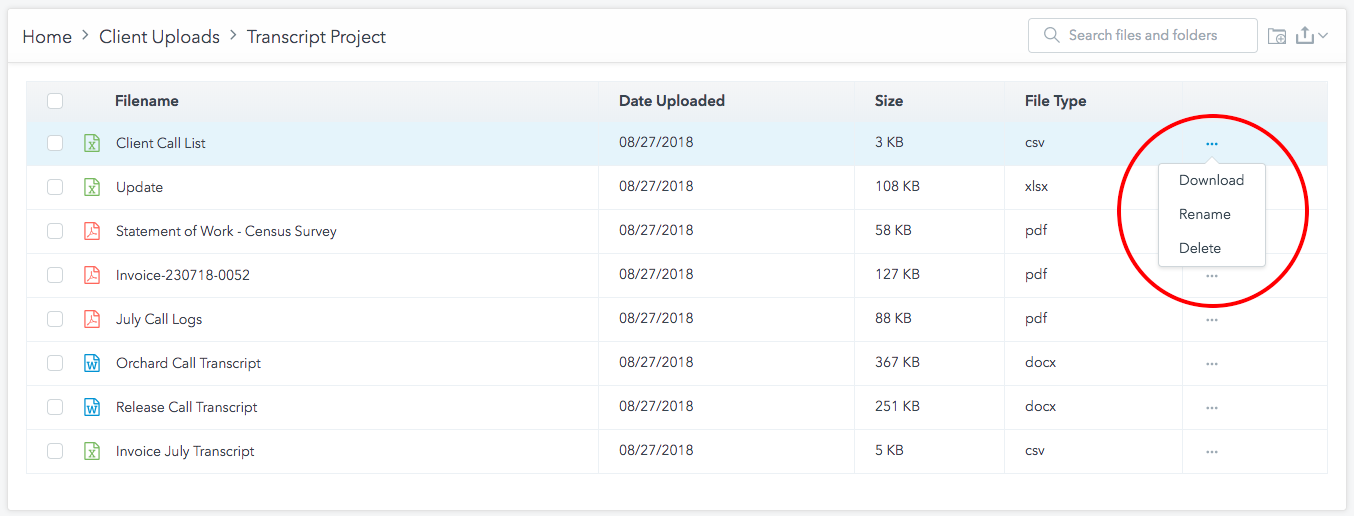Click the Invoice July Transcript csv icon
This screenshot has width=1354, height=516.
click(x=92, y=451)
